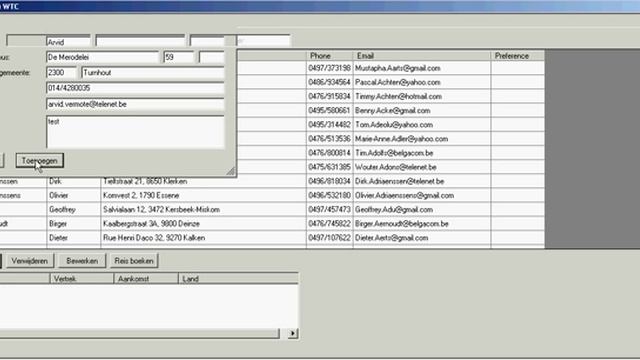Select phone number 0496/818034
Viewport: 640px width, 360px height.
pyautogui.click(x=329, y=182)
